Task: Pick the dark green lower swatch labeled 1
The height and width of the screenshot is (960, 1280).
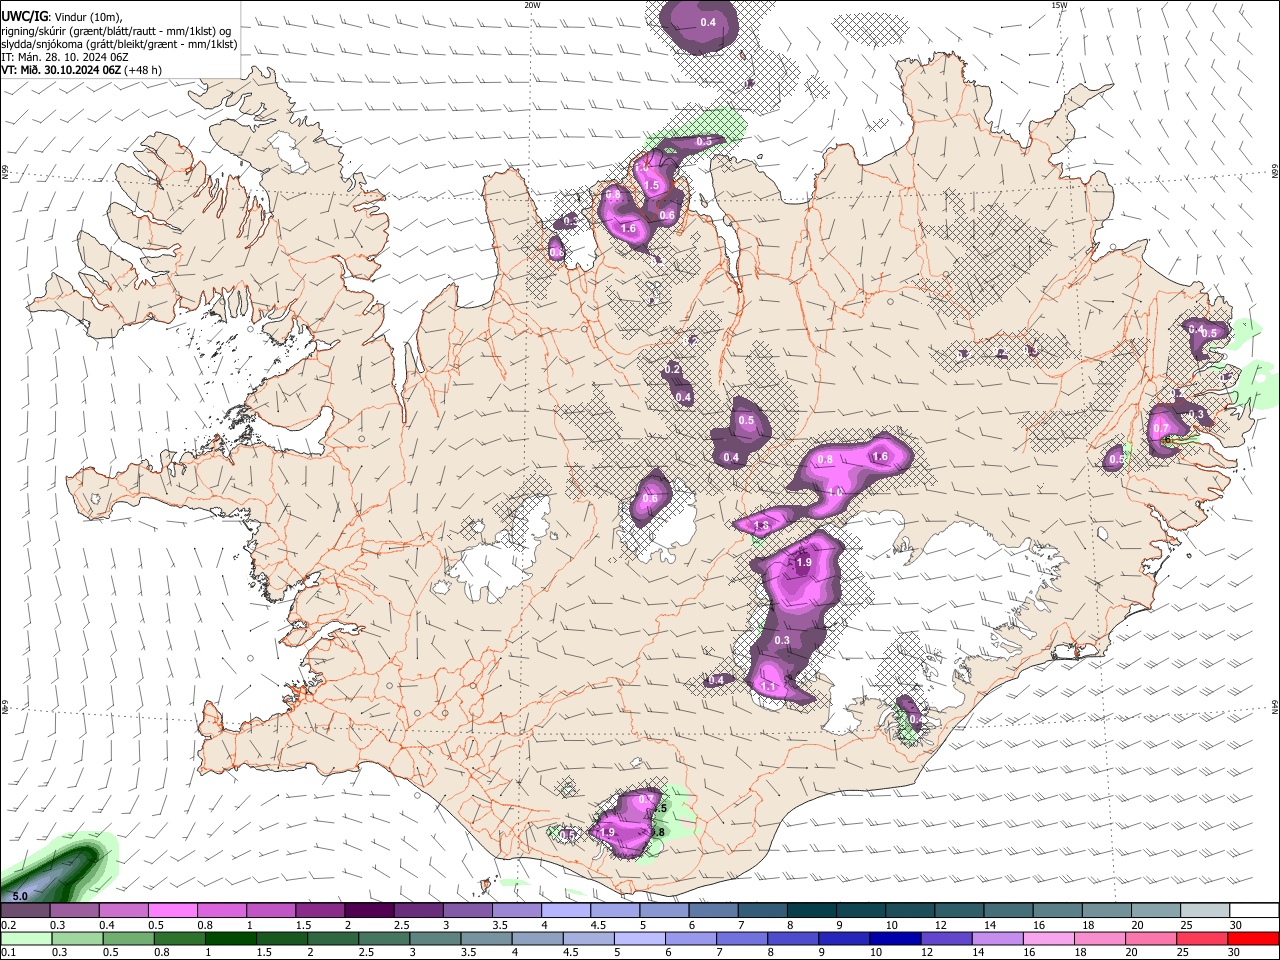Action: (x=230, y=938)
